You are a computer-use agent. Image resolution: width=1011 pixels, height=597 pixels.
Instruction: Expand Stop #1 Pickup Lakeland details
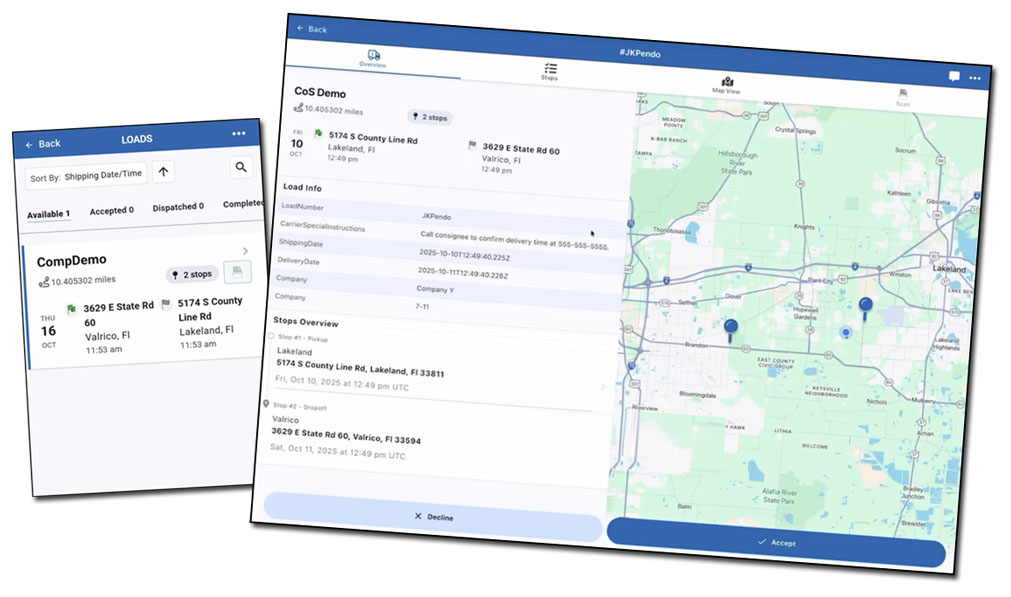point(602,386)
